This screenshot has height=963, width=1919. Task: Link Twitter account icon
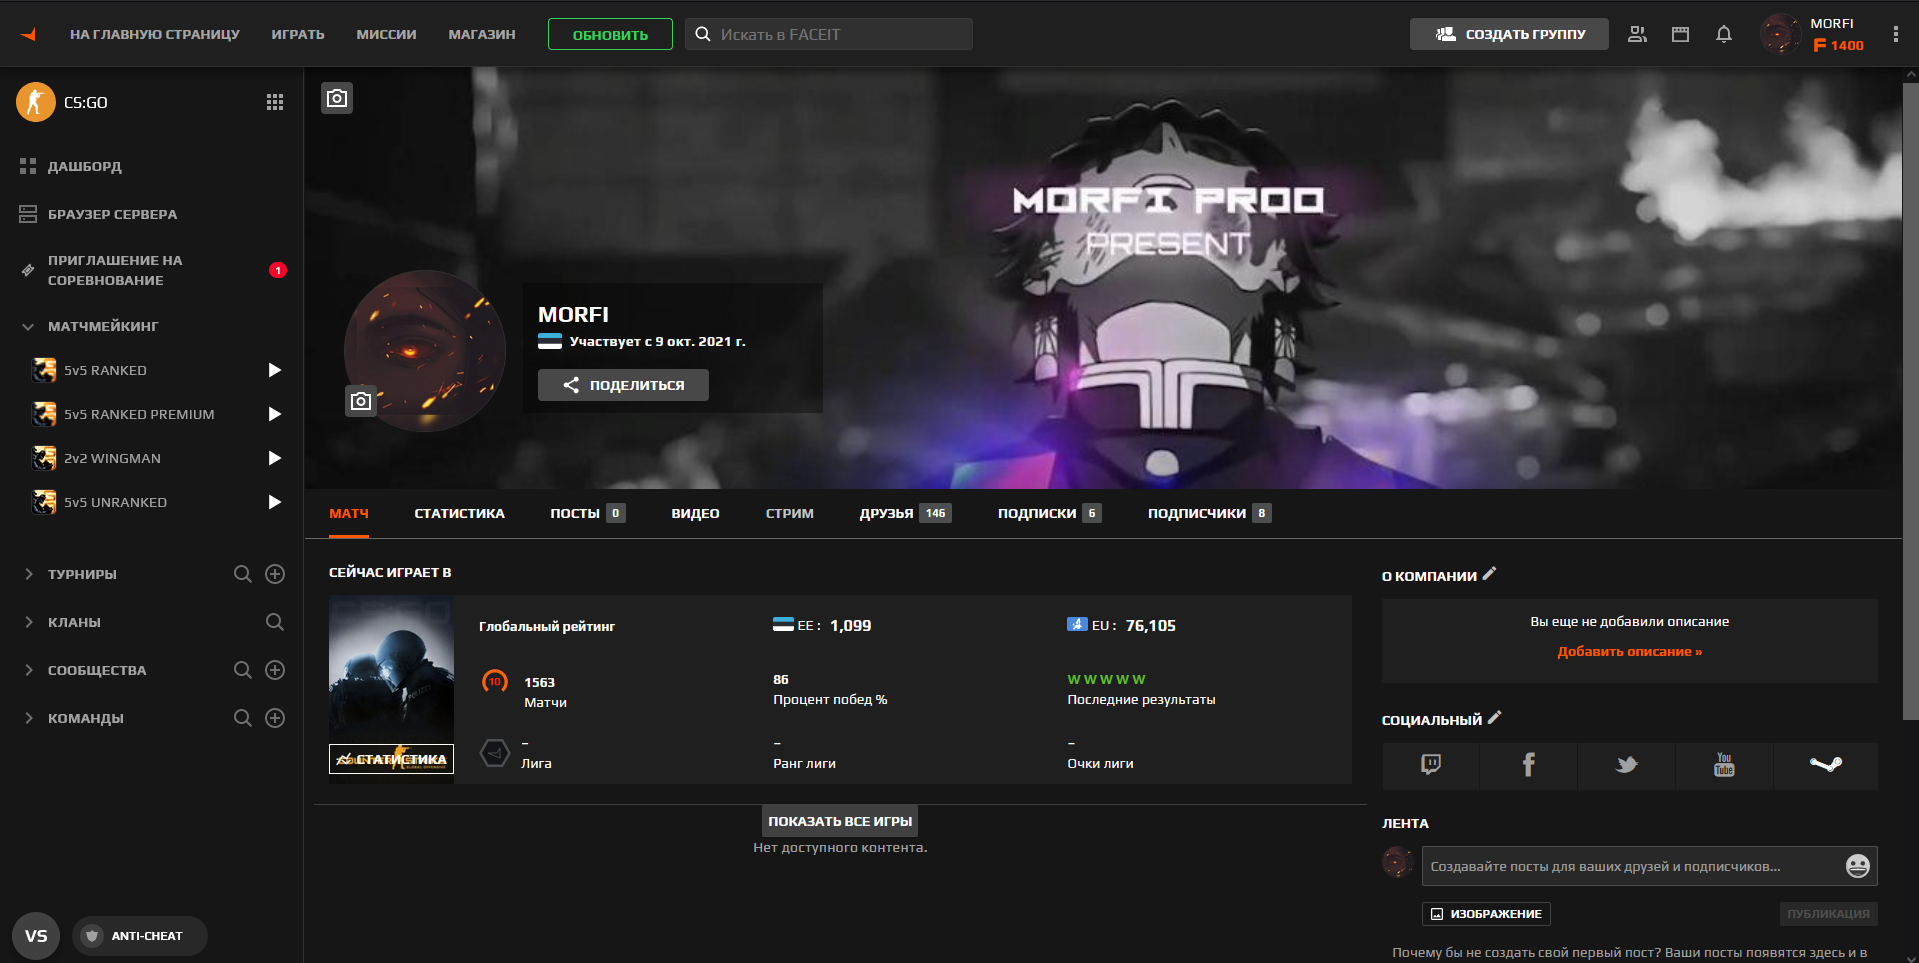point(1626,765)
